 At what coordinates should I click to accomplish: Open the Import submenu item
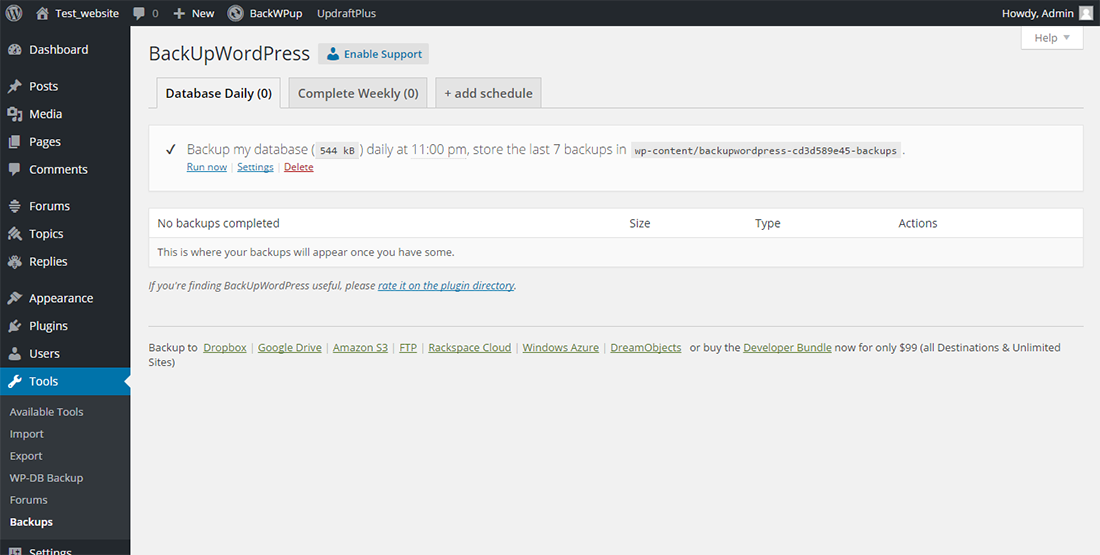pos(27,434)
